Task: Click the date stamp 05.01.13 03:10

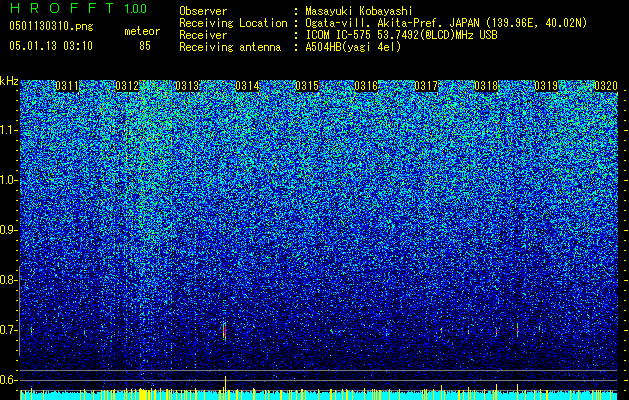Action: (x=51, y=46)
